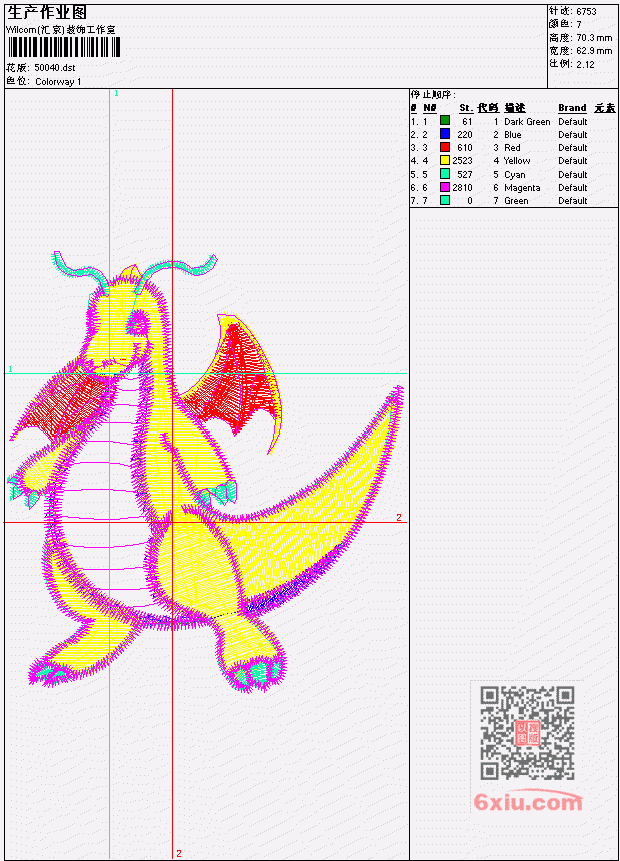The image size is (620, 861).
Task: Click the 'St.' column header
Action: (466, 108)
